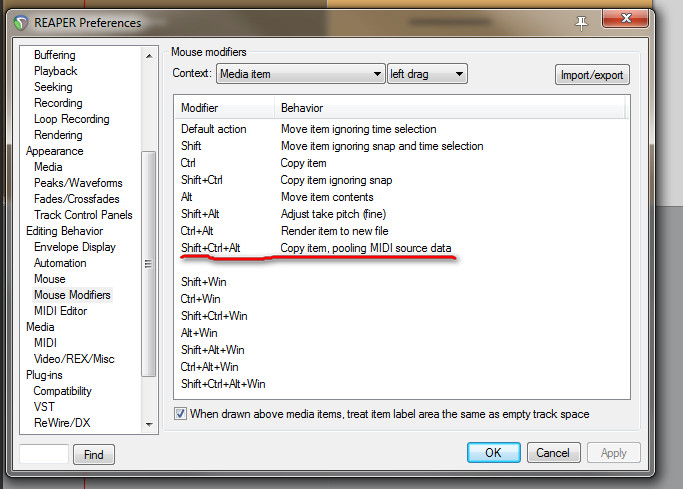
Task: Select the Shift+Ctrl+Alt pooling MIDI row
Action: tap(401, 248)
